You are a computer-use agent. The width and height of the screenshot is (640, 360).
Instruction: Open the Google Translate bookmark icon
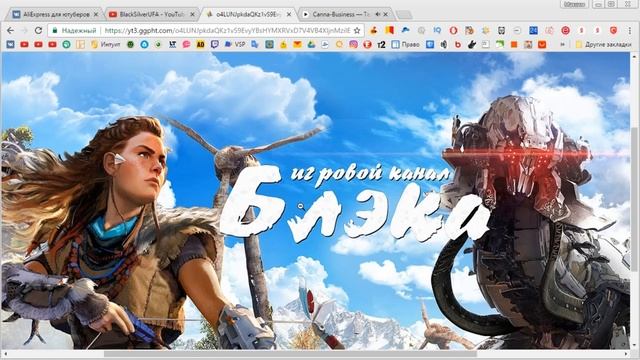[255, 44]
